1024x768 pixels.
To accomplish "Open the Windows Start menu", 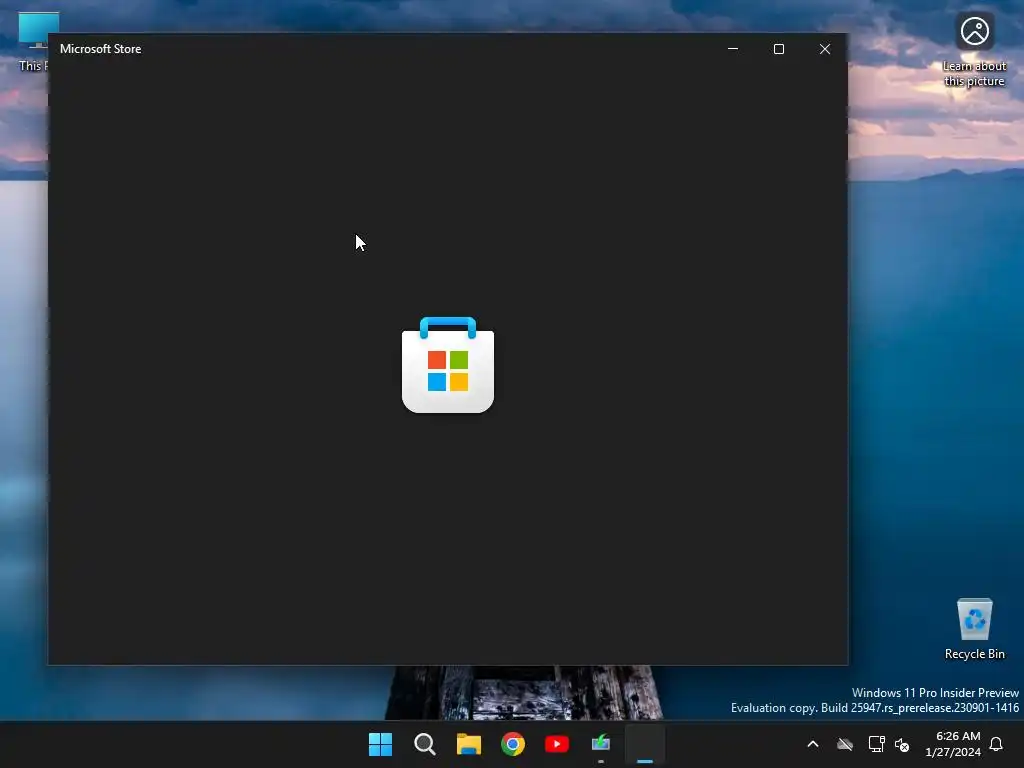I will [x=380, y=744].
